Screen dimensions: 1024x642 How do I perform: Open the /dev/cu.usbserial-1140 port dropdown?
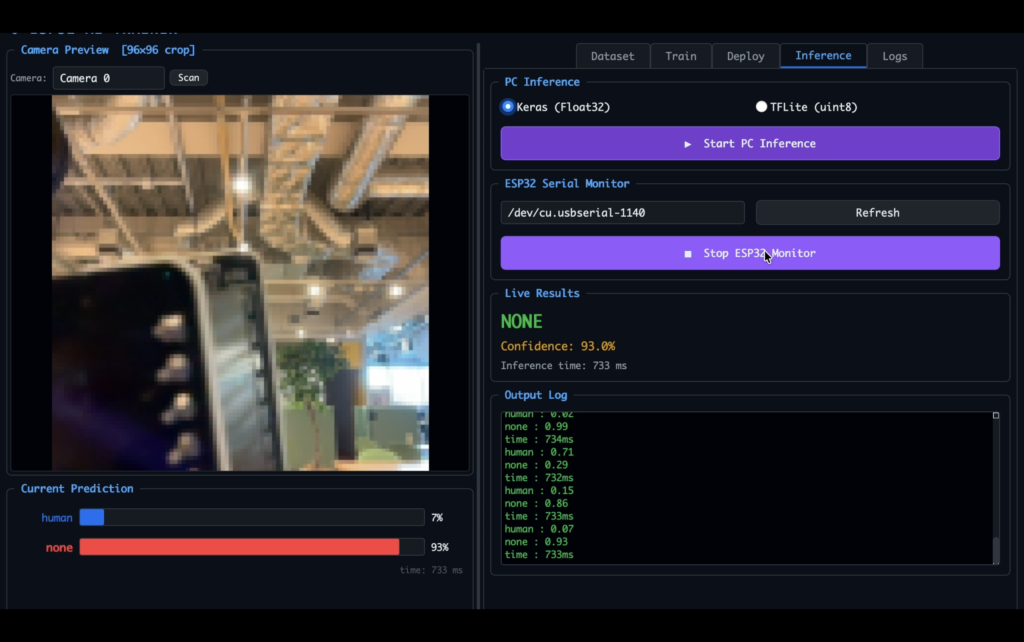pyautogui.click(x=622, y=213)
